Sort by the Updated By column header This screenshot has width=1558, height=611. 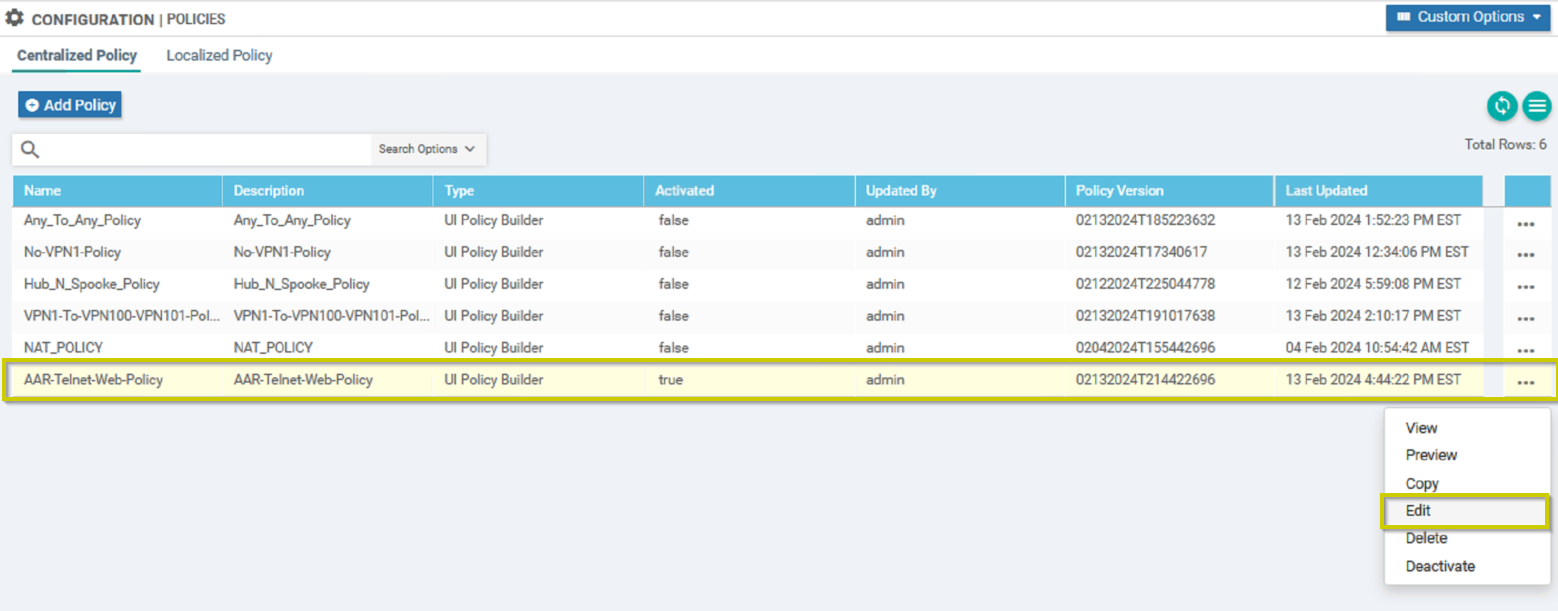[960, 191]
